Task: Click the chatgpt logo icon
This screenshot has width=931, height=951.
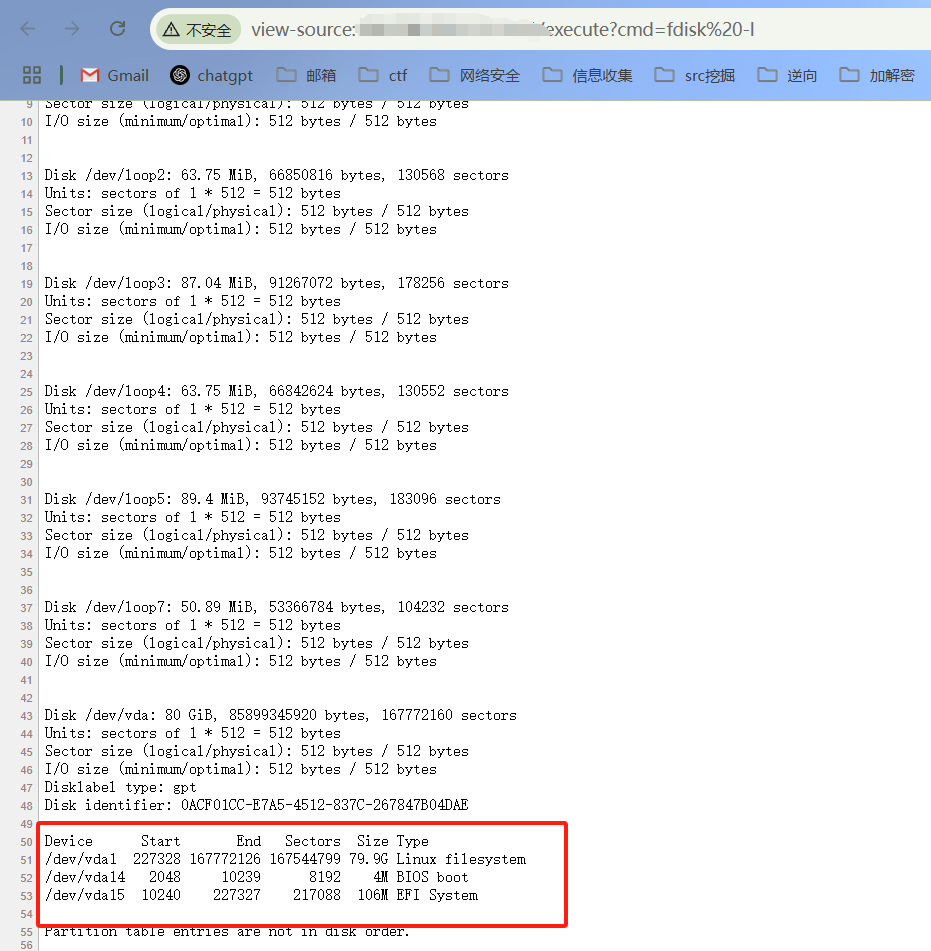Action: (180, 75)
